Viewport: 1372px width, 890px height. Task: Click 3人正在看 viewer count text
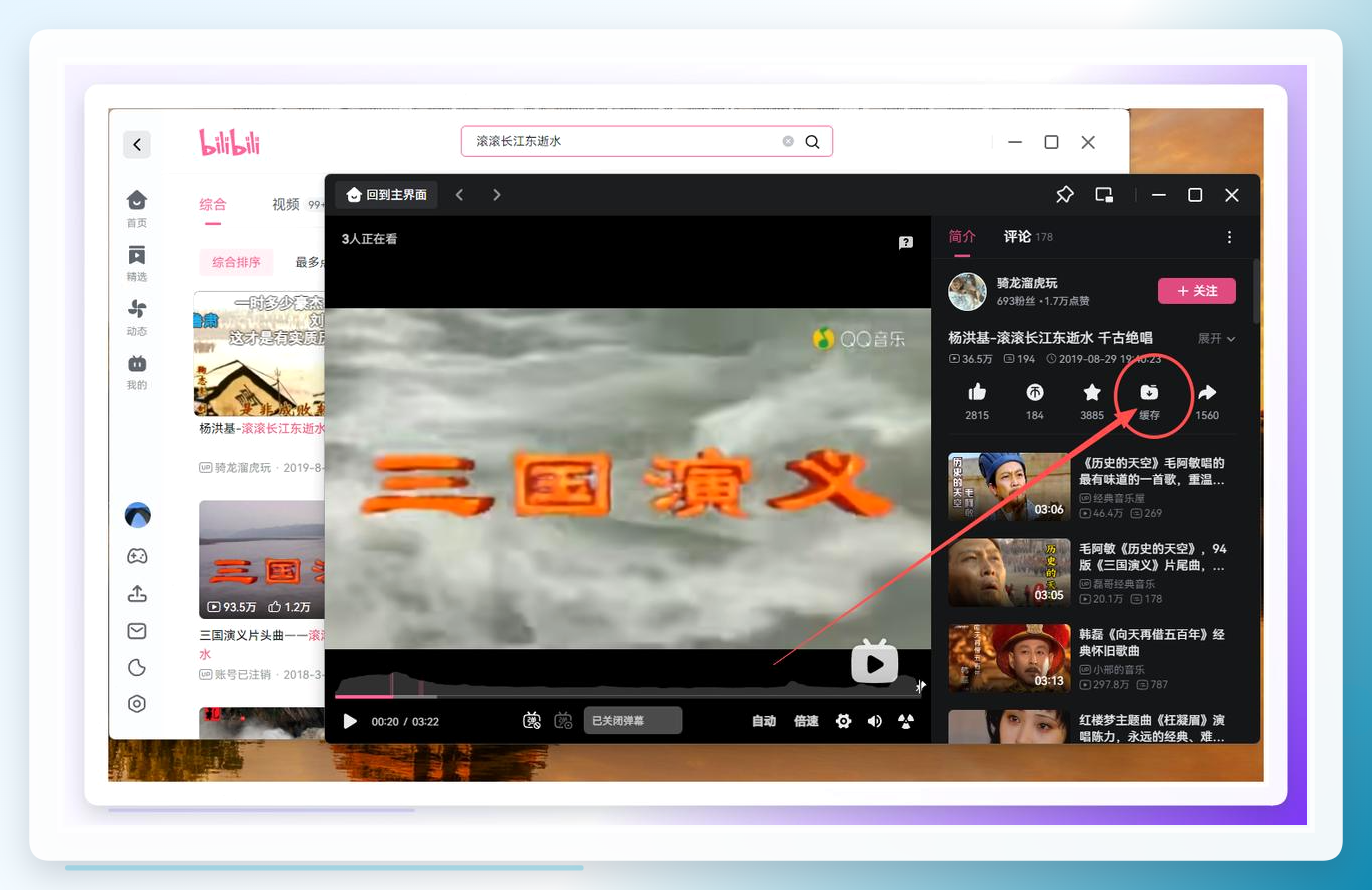[369, 239]
